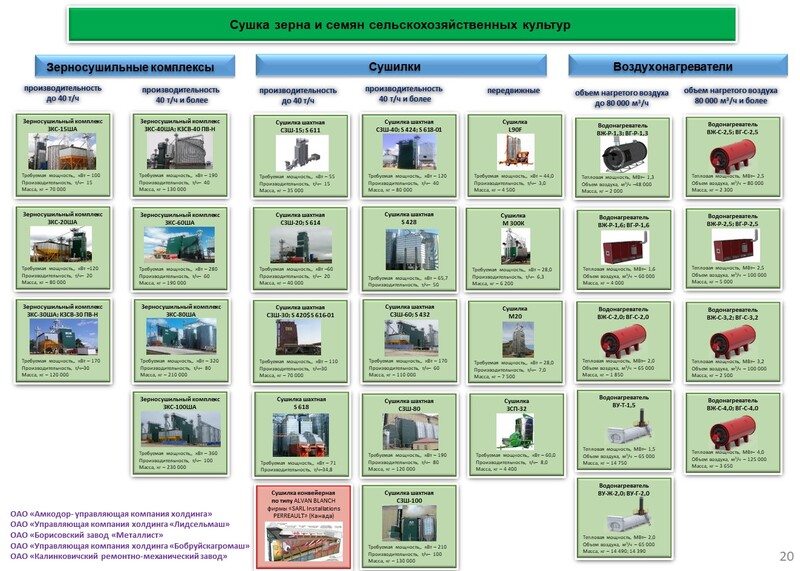
Task: Select the СЗШ-80 shaft dryer image
Action: (410, 431)
